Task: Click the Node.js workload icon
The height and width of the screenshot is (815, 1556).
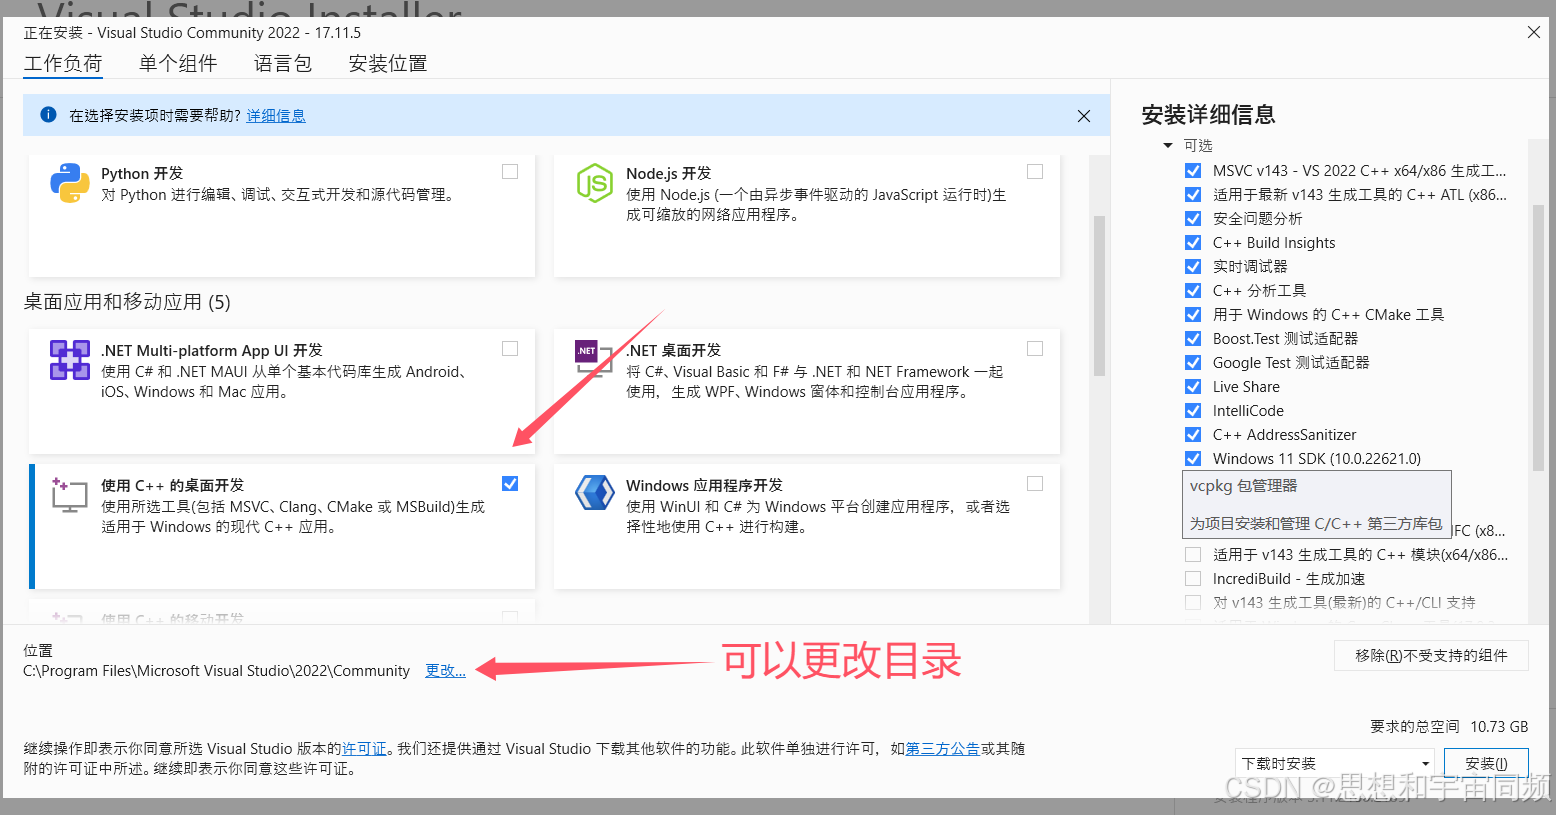Action: pos(595,183)
